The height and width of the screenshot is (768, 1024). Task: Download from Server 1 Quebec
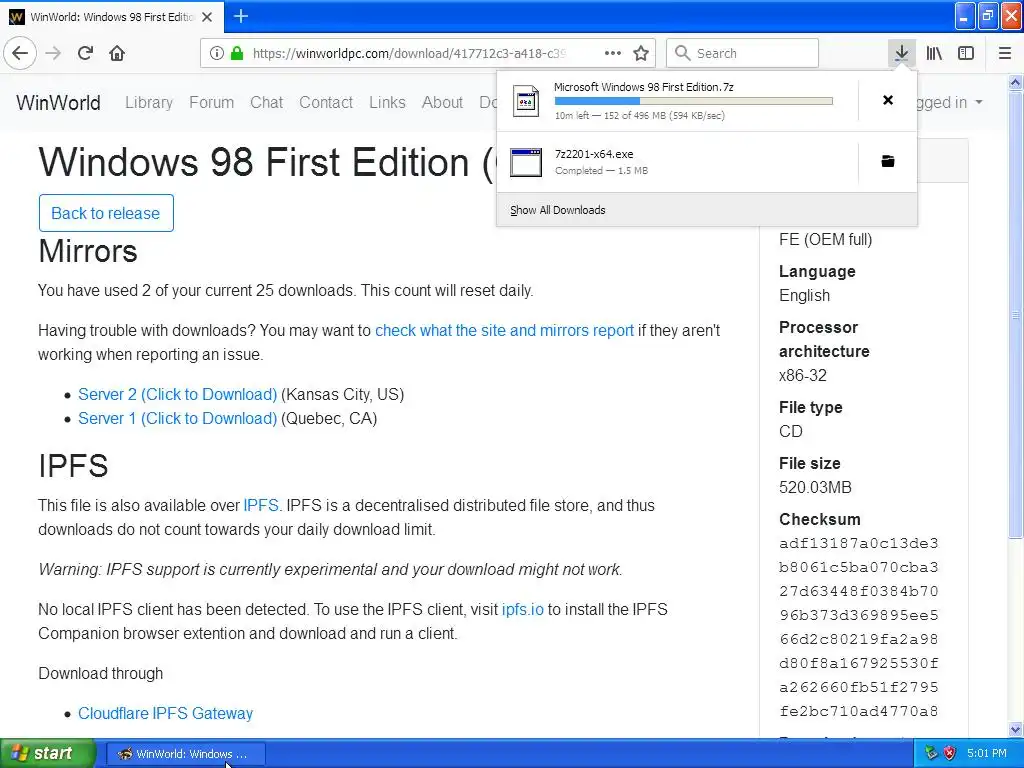pyautogui.click(x=178, y=419)
